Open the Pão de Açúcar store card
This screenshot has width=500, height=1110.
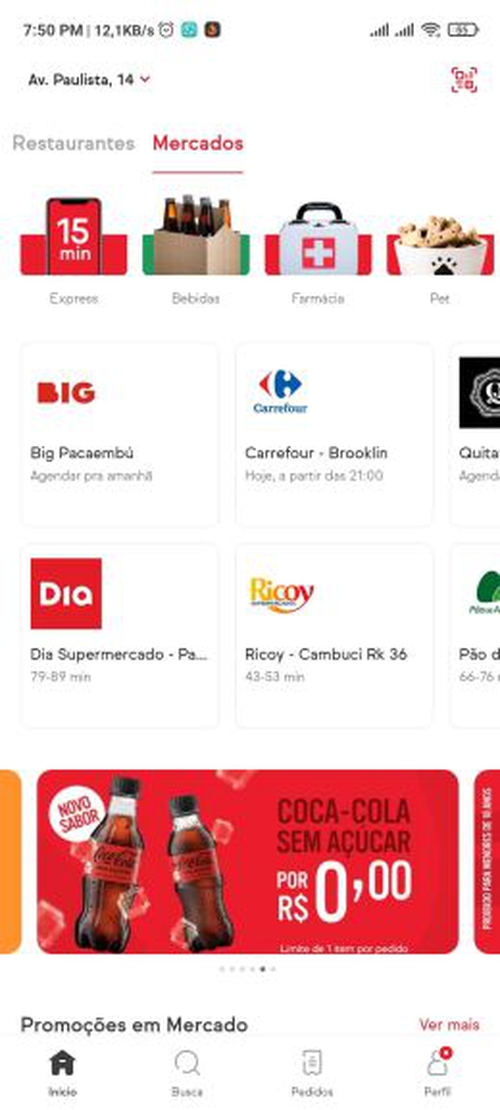click(x=475, y=636)
